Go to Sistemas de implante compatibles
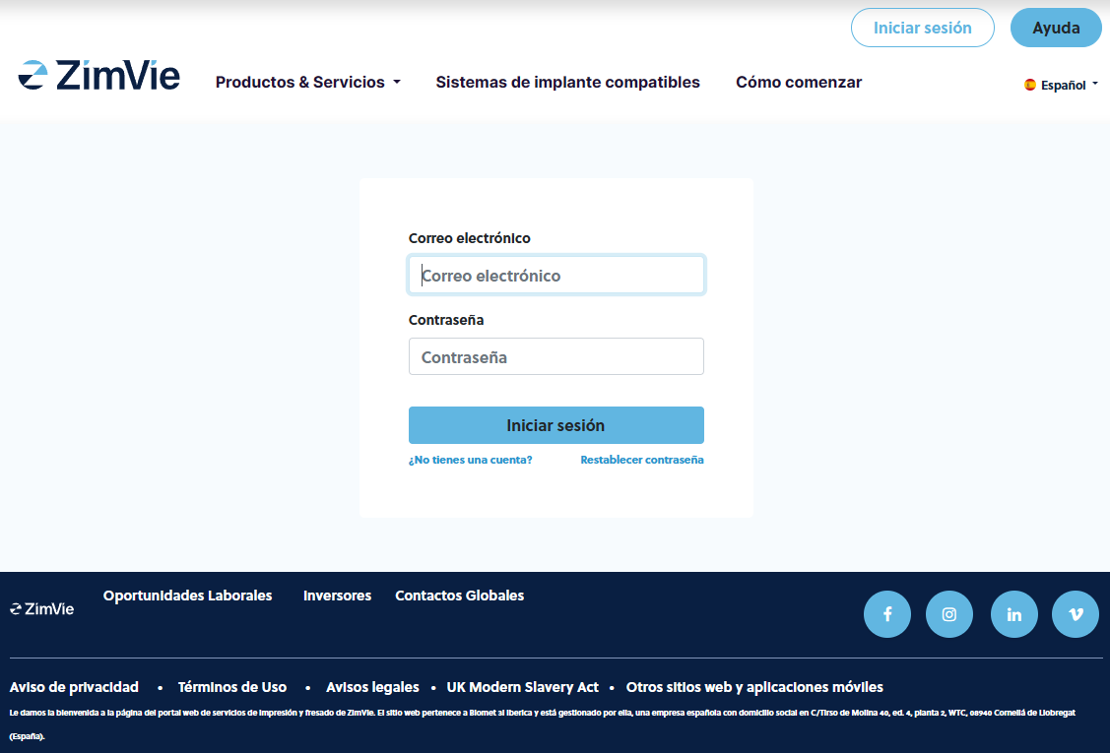The height and width of the screenshot is (753, 1110). click(x=567, y=82)
